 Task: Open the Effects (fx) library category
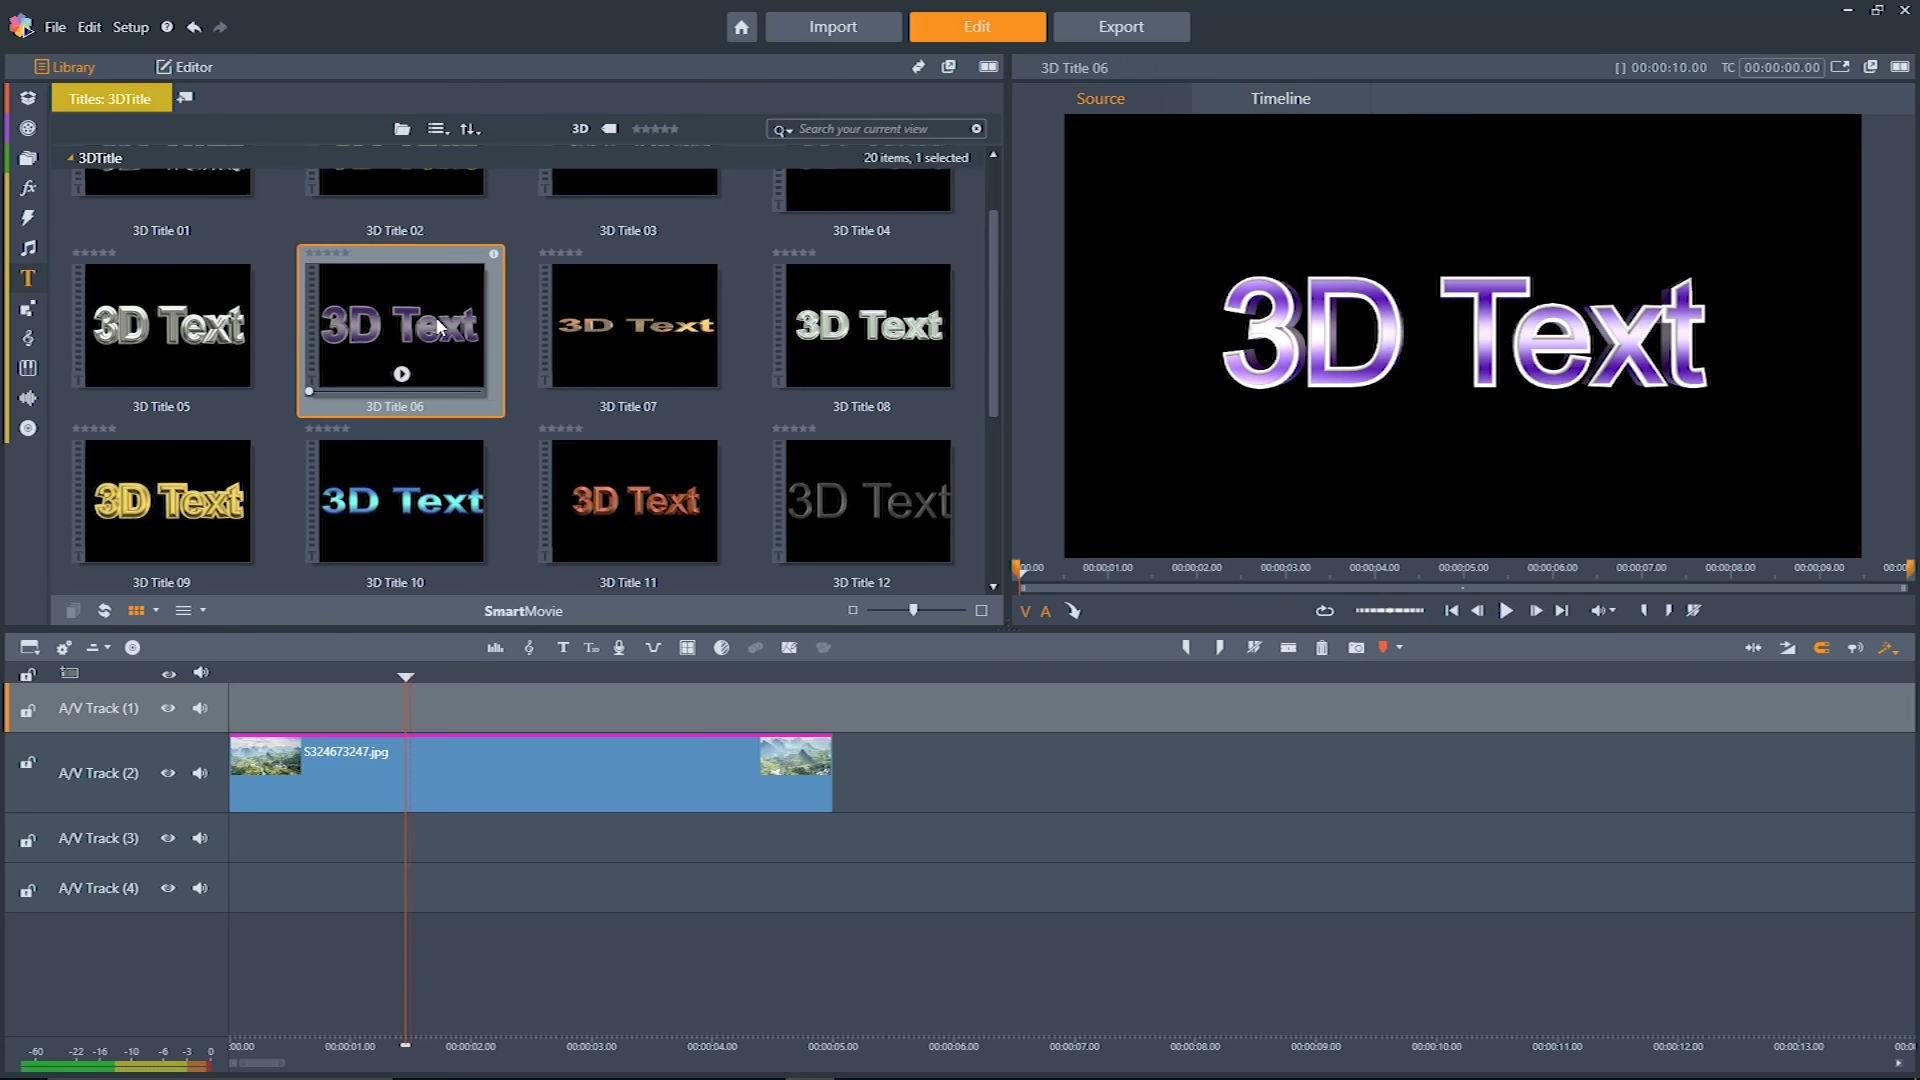[28, 188]
